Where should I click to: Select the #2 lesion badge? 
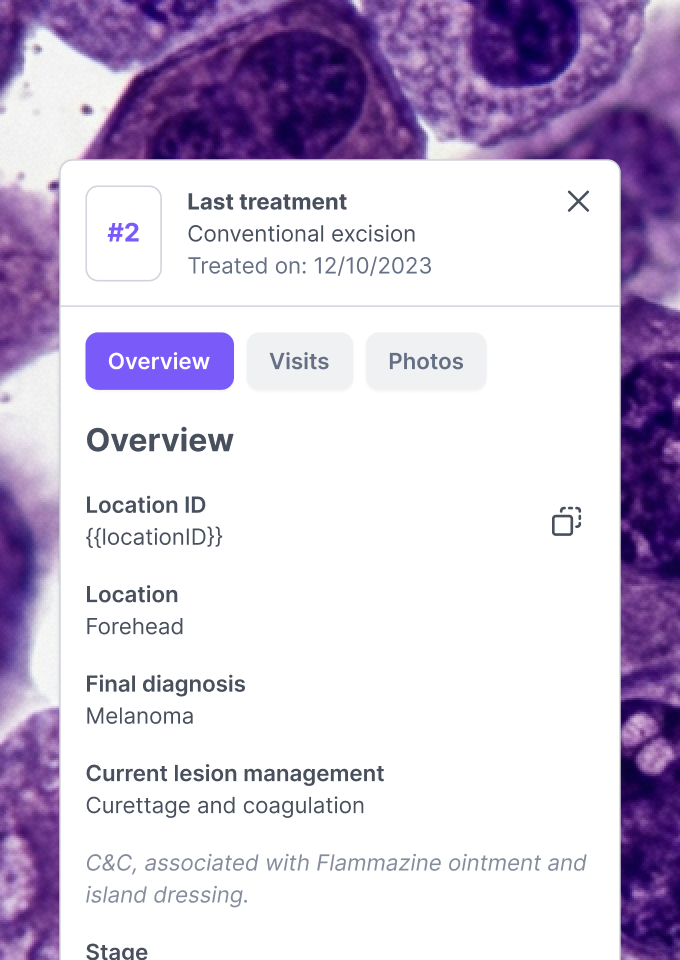click(124, 233)
